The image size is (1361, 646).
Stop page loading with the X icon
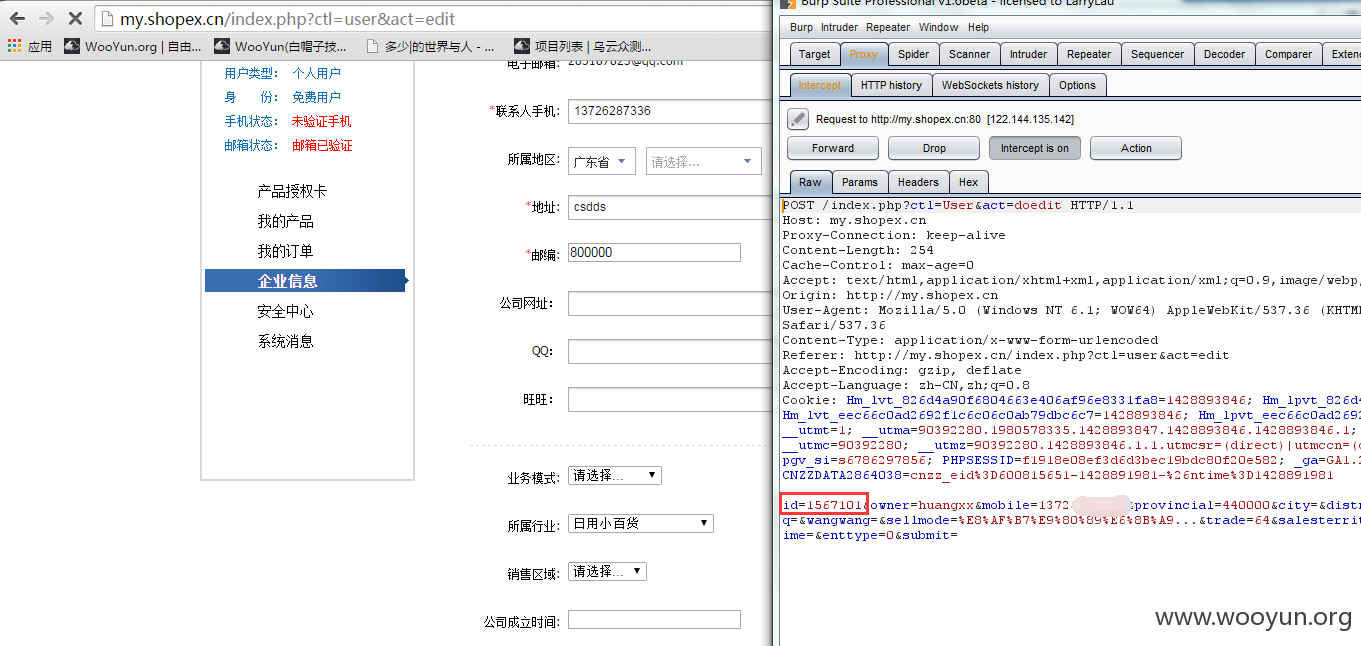click(75, 19)
